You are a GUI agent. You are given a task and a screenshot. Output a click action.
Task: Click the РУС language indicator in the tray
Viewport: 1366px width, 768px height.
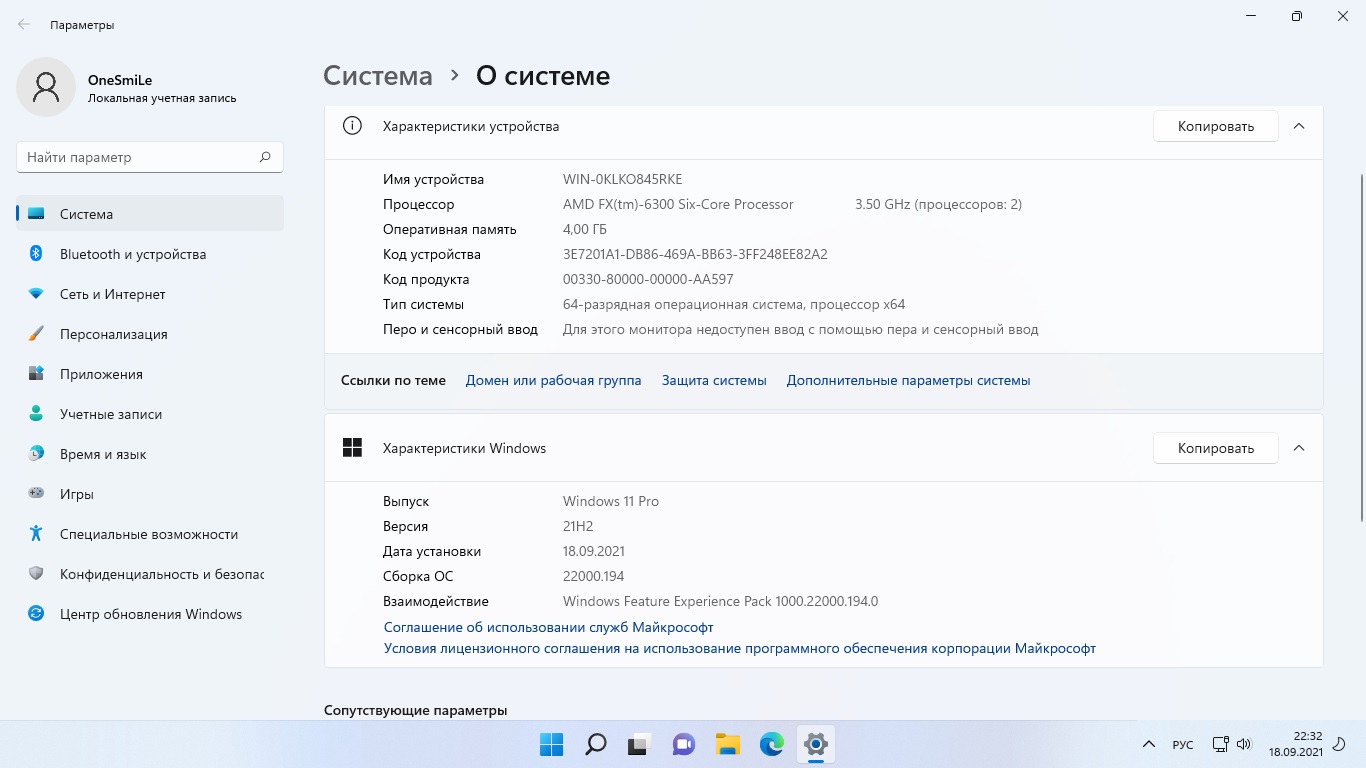1183,745
